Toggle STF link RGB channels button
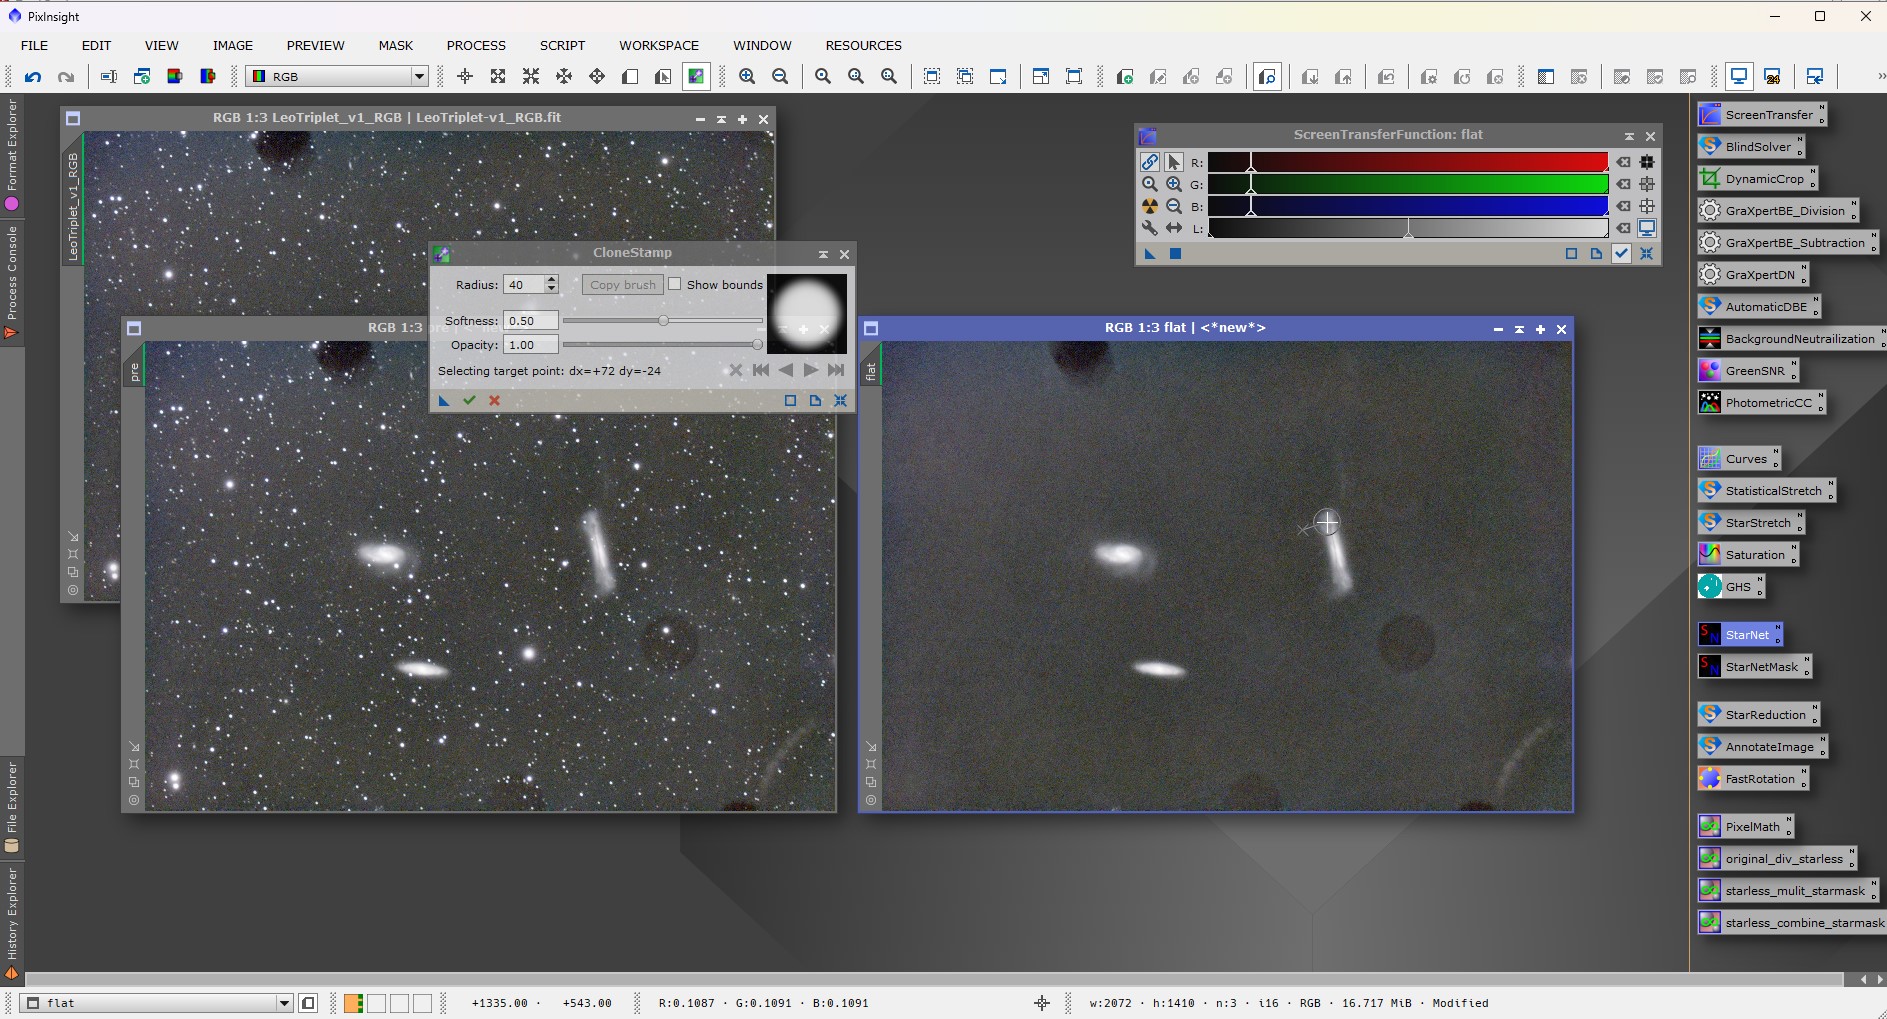 [1150, 162]
